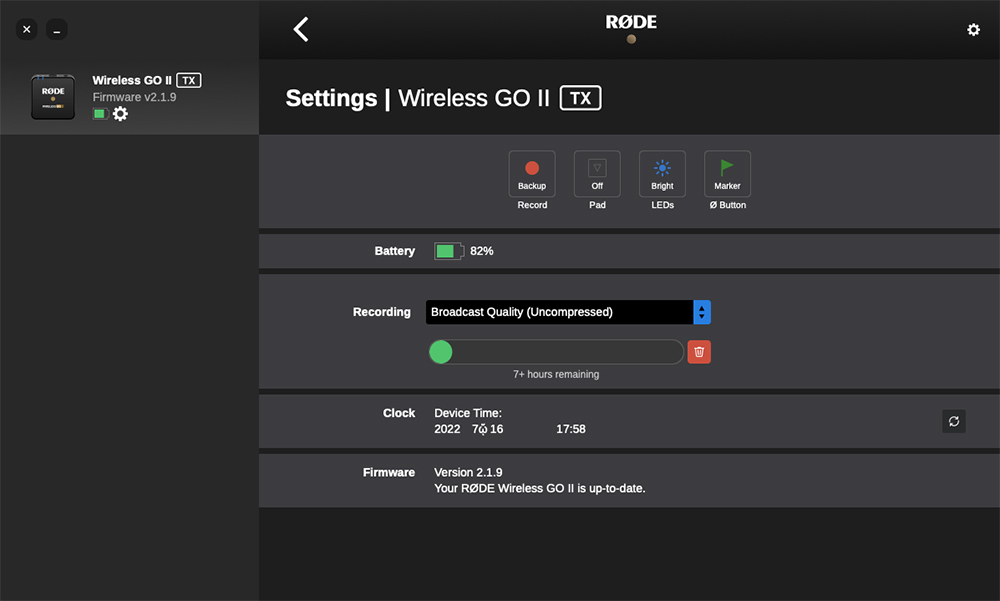The image size is (1000, 601).
Task: Click the Version 2.1.9 firmware text
Action: coord(468,472)
